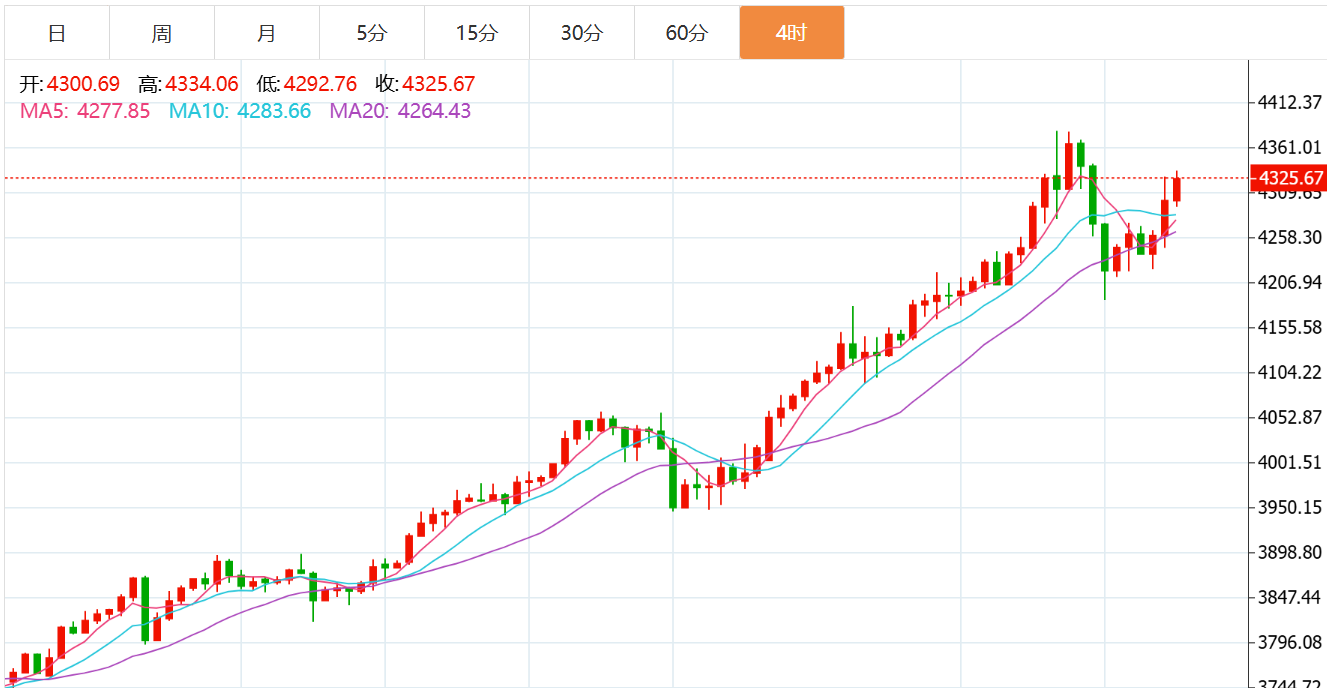The width and height of the screenshot is (1327, 688).
Task: Click the MA20 value 4264.43
Action: tap(434, 111)
